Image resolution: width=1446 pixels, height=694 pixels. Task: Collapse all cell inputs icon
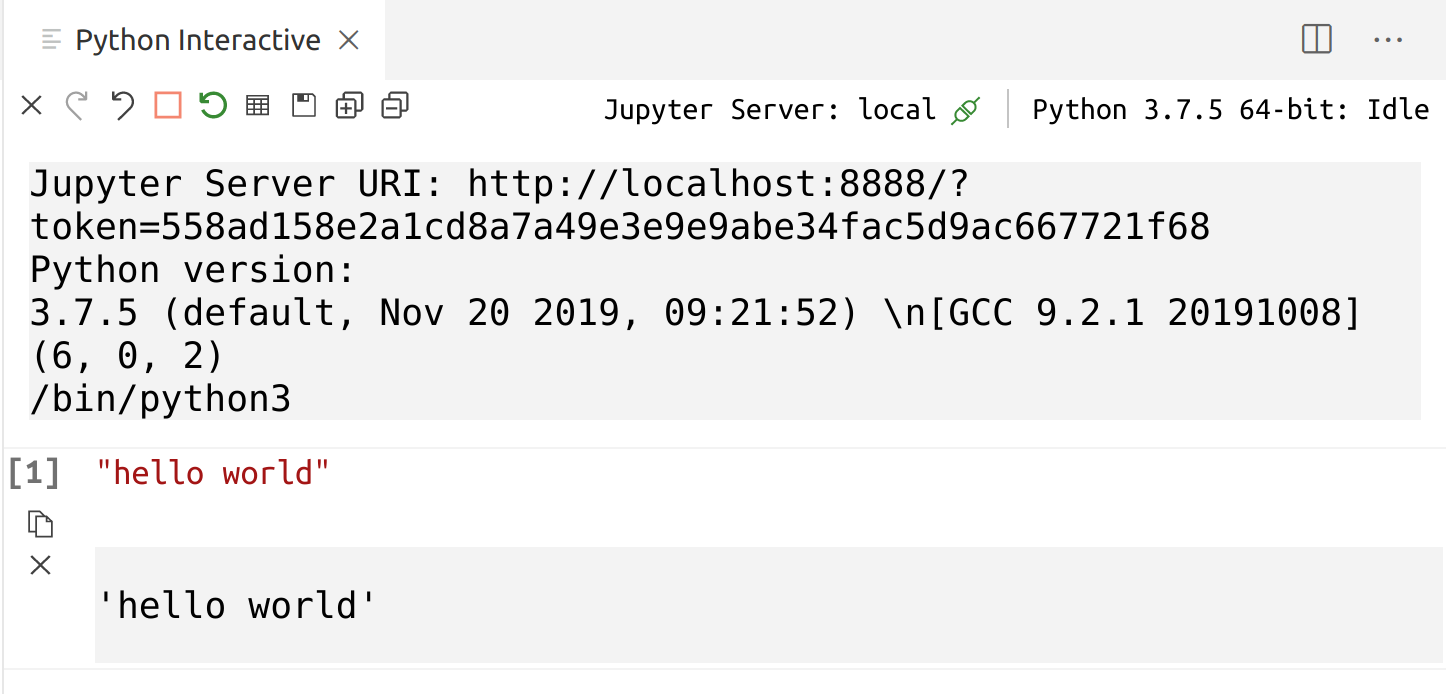(x=395, y=105)
